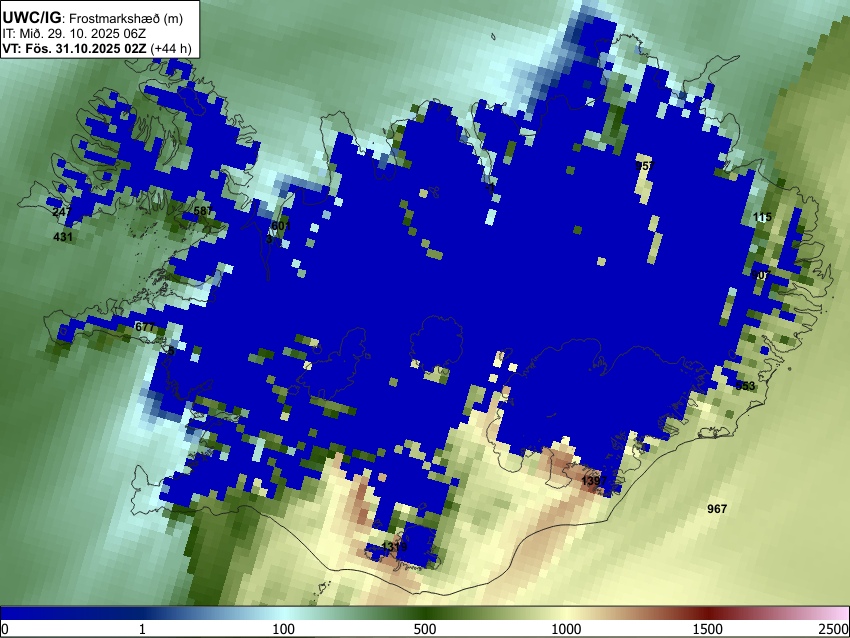This screenshot has height=638, width=850.
Task: Click the legend label '2500'
Action: [x=834, y=629]
